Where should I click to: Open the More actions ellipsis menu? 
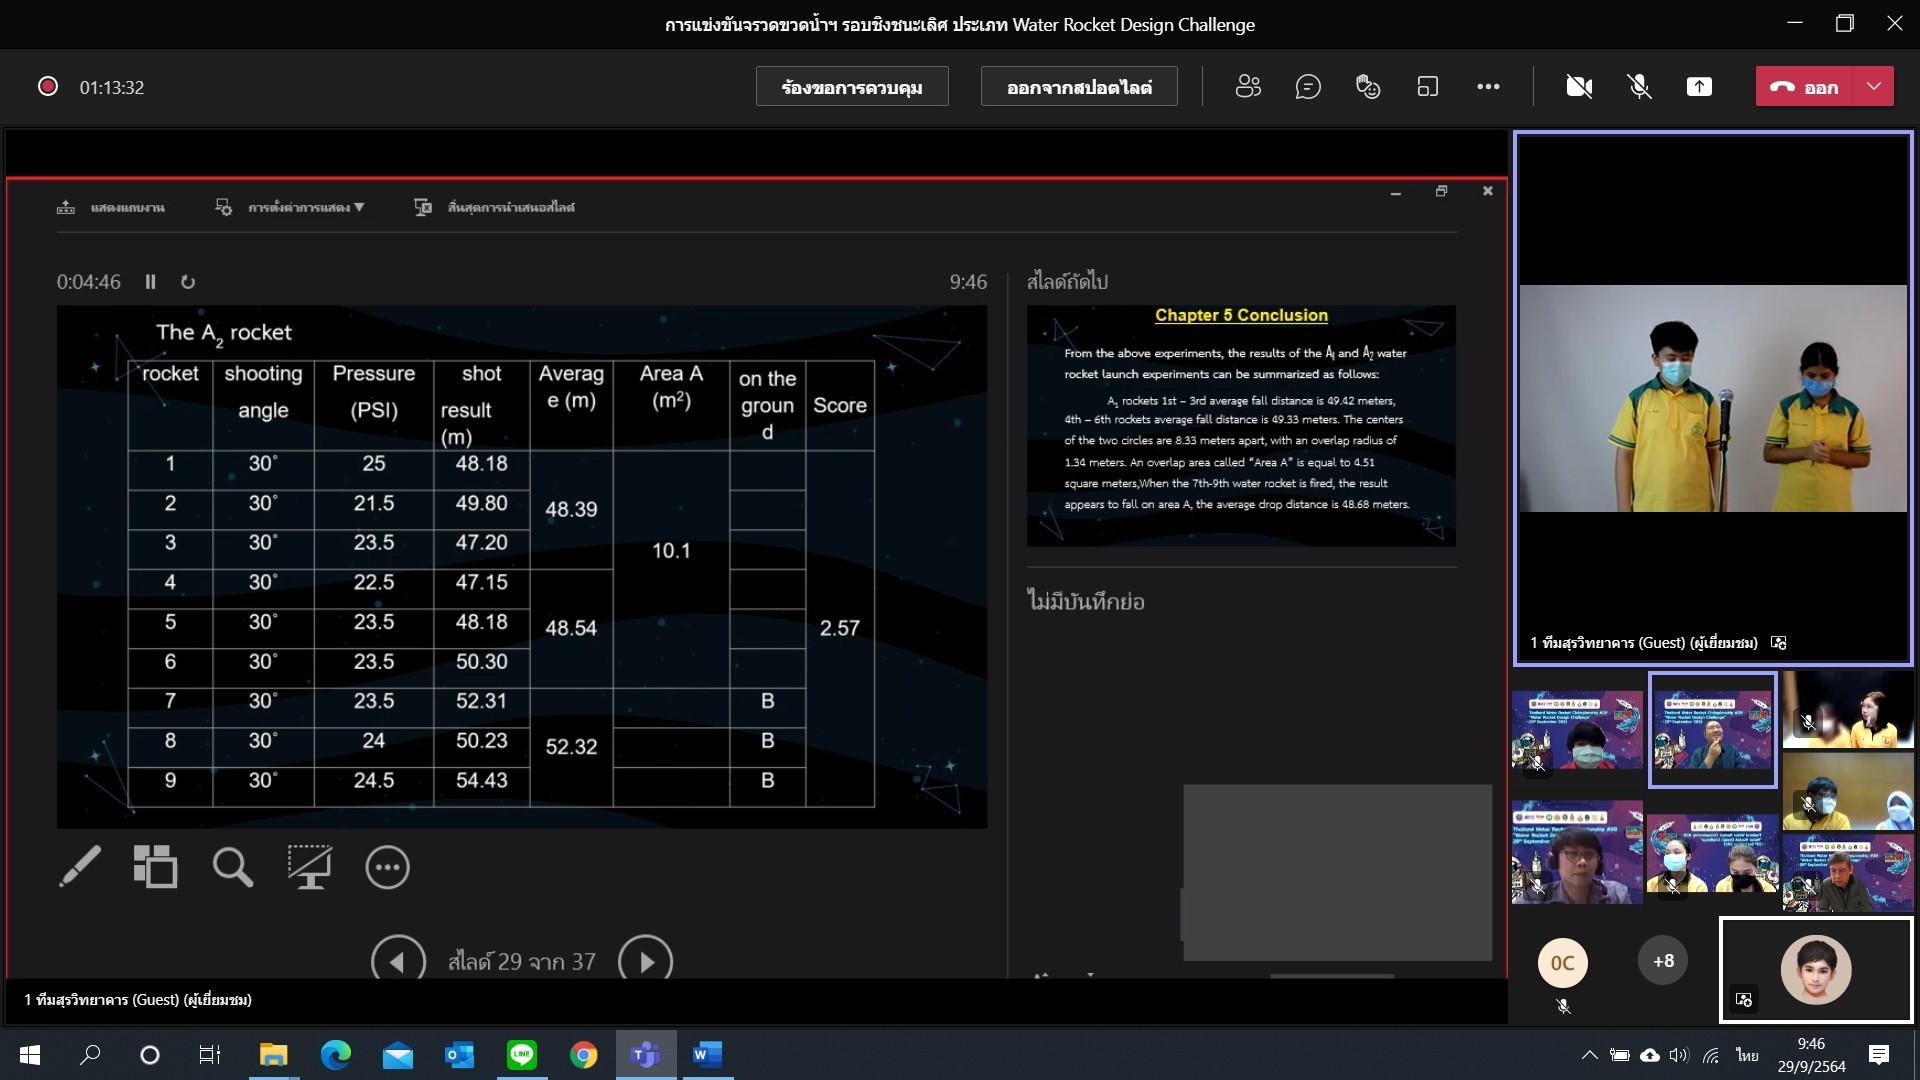click(x=1488, y=87)
